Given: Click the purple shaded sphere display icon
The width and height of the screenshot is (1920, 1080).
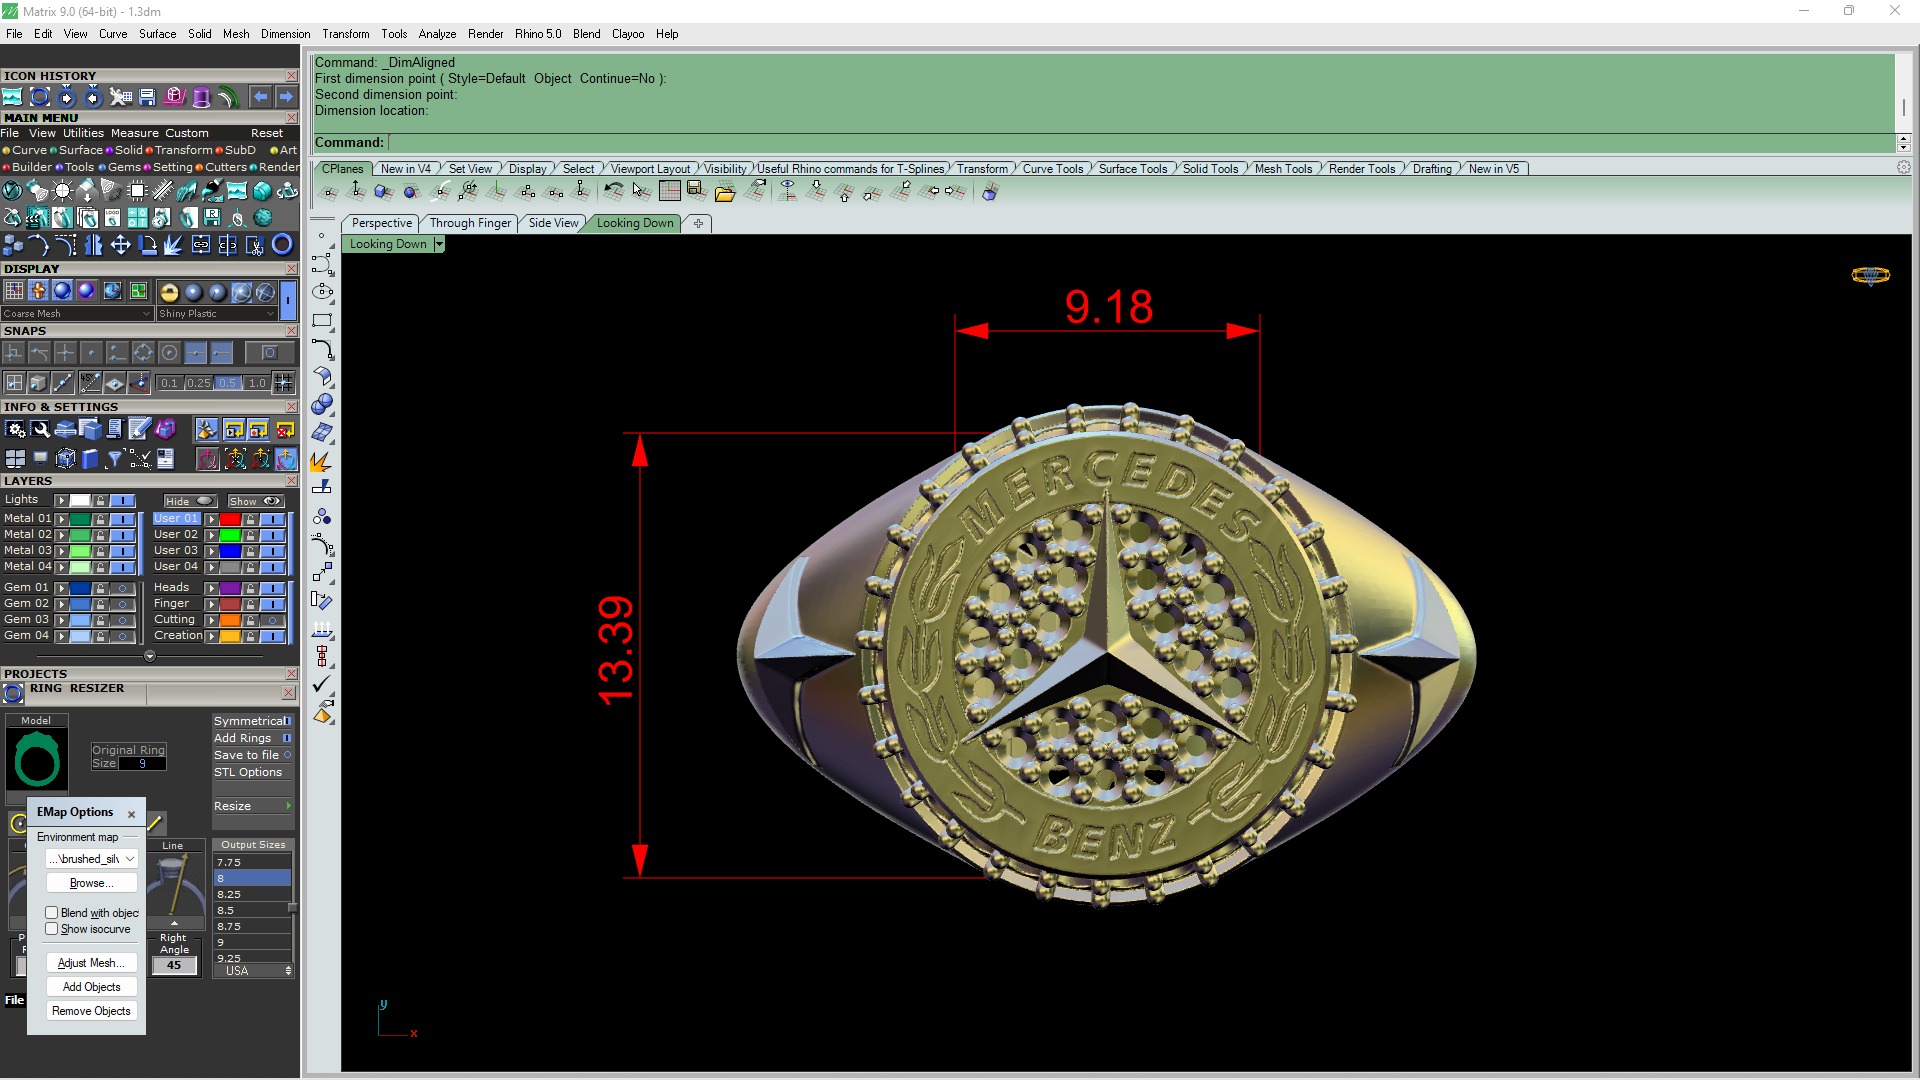Looking at the screenshot, I should (x=87, y=291).
